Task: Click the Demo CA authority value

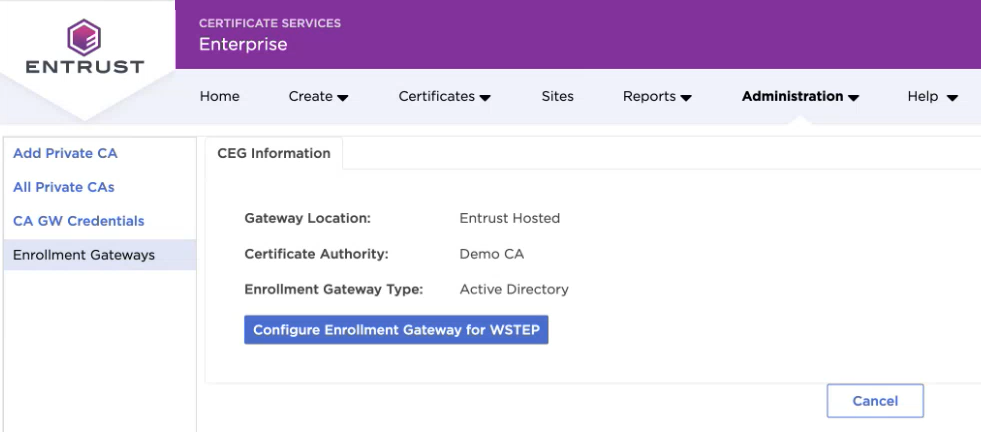Action: click(x=491, y=254)
